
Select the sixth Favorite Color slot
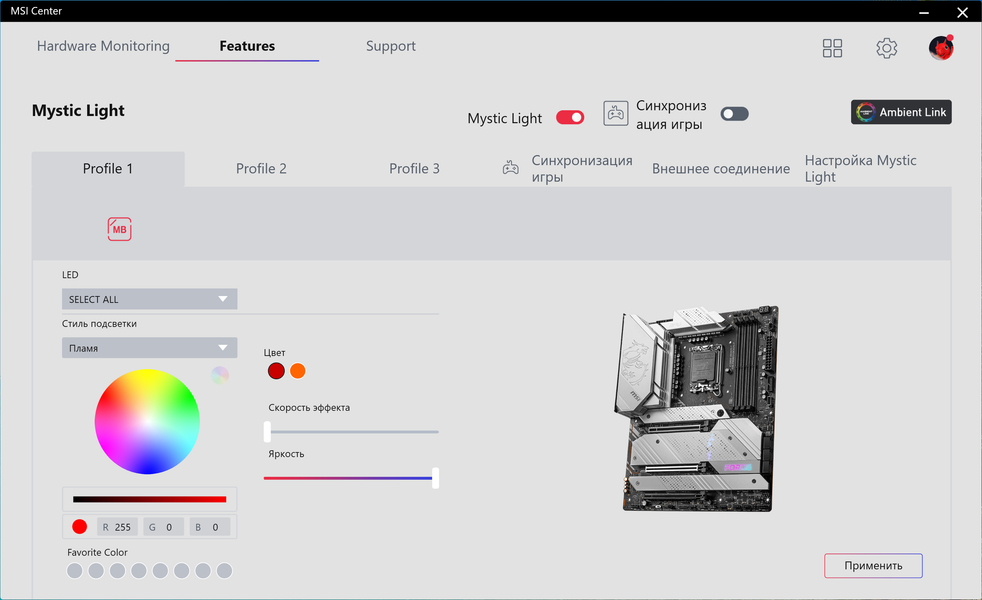tap(182, 571)
